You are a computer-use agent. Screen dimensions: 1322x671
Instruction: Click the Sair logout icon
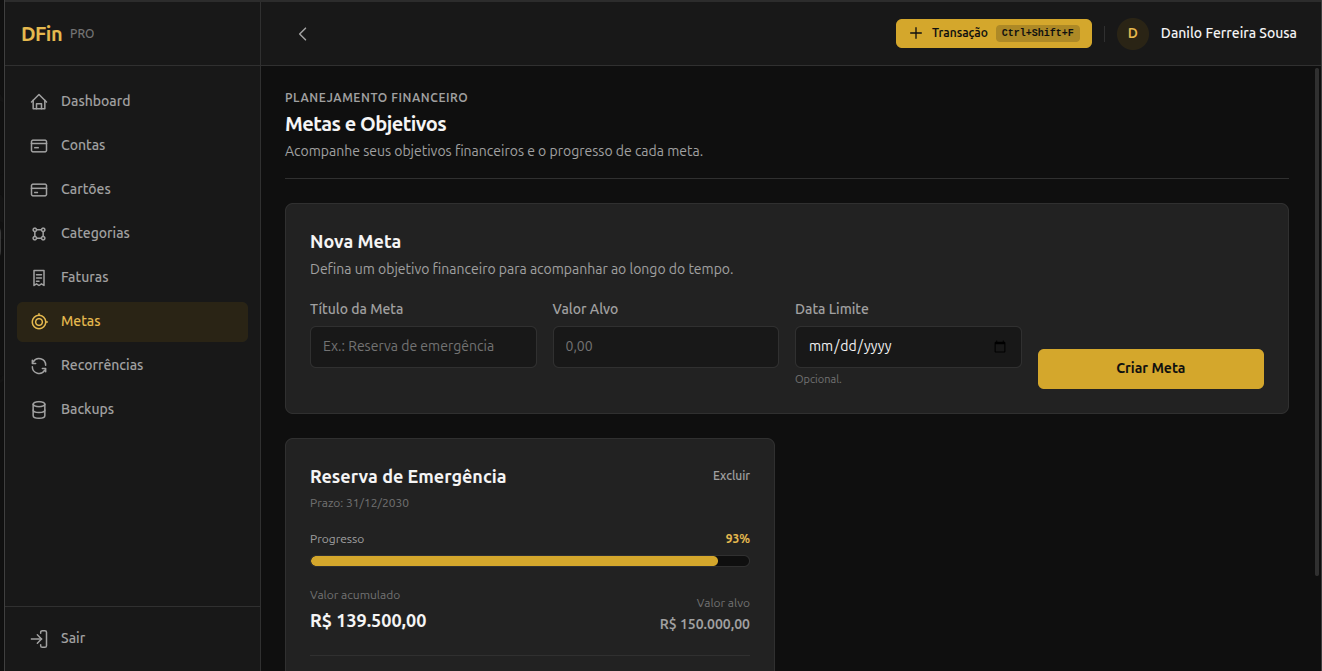pyautogui.click(x=39, y=638)
